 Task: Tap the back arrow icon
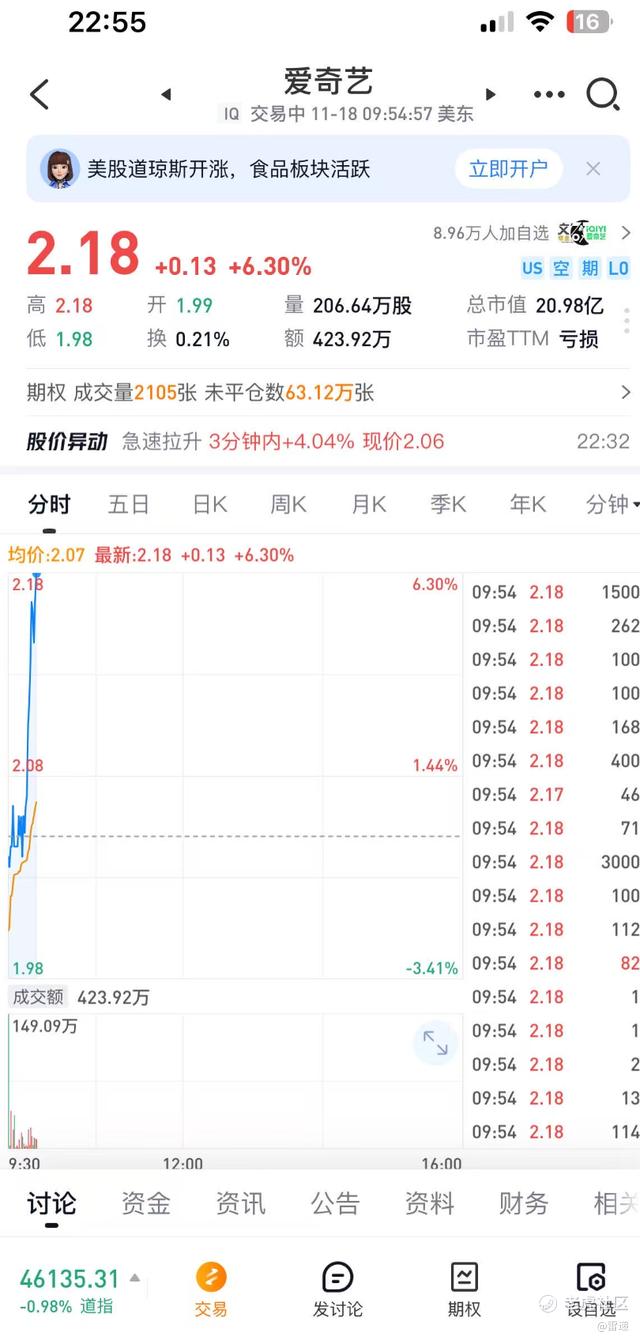click(x=39, y=95)
